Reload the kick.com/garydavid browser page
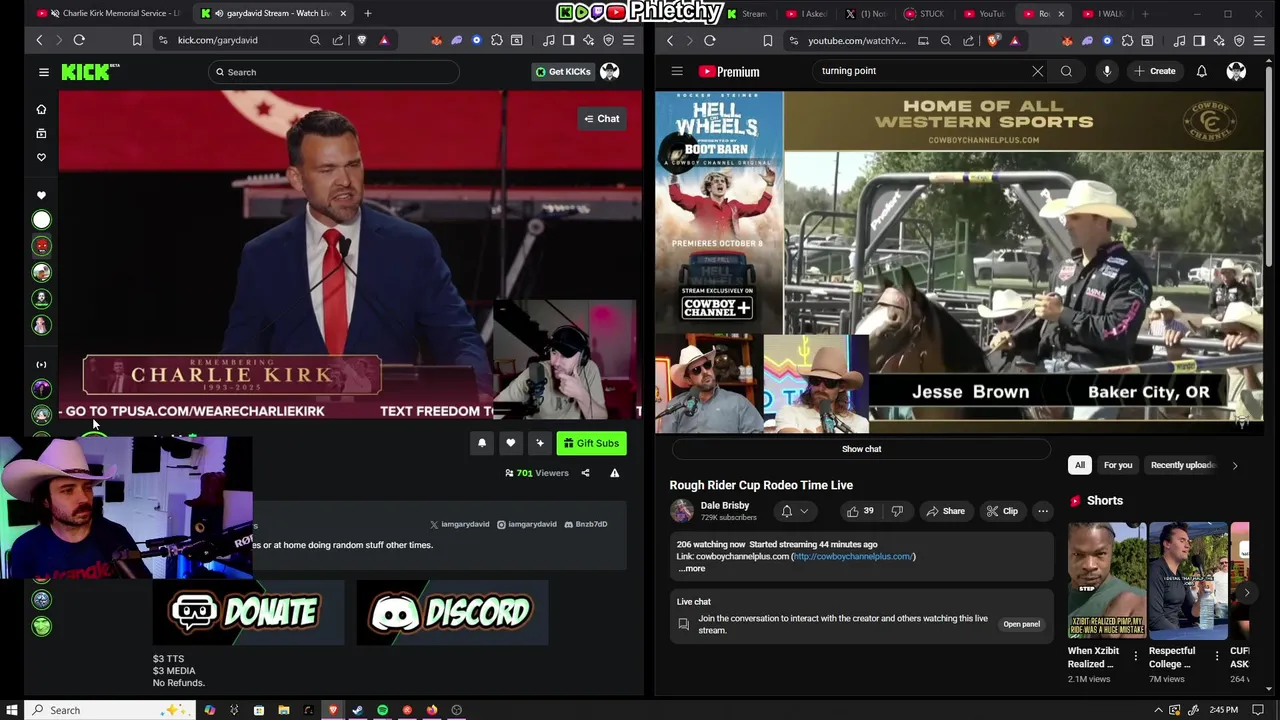The height and width of the screenshot is (720, 1280). click(79, 40)
